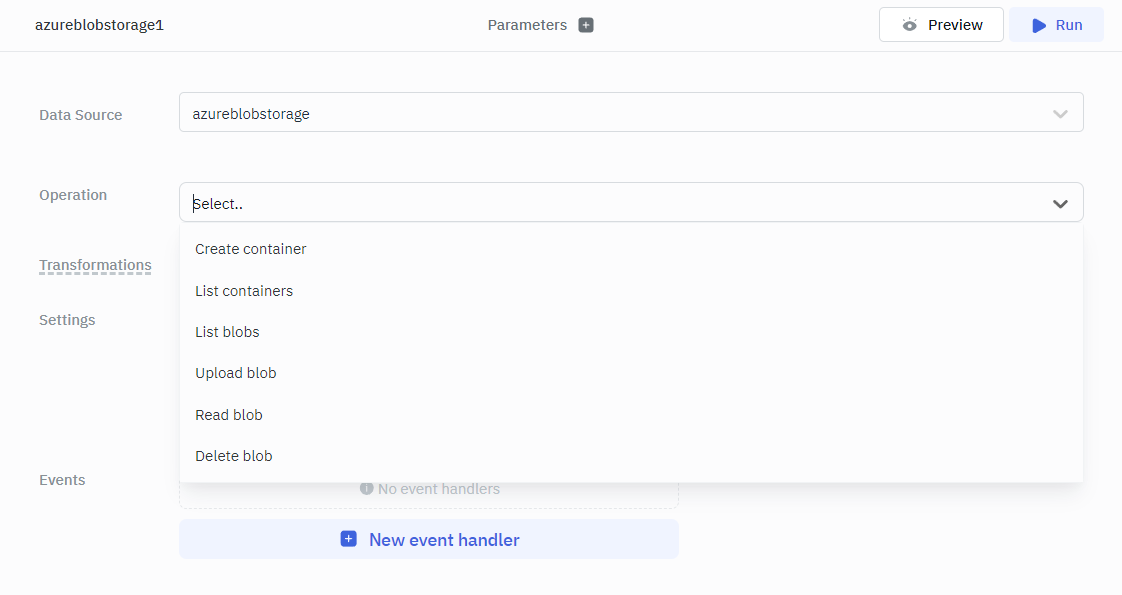
Task: Choose the Read blob option
Action: coord(229,415)
